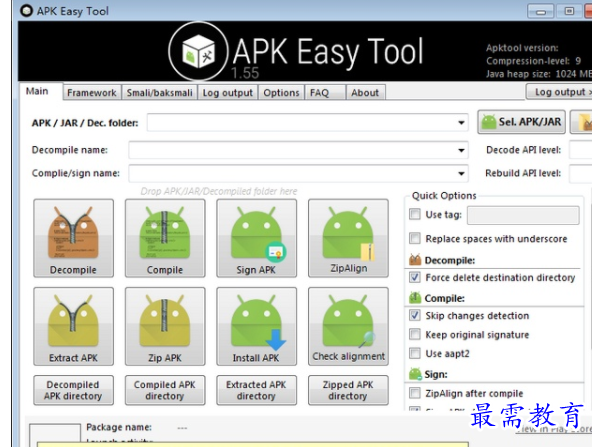Click the Compile android icon button
The width and height of the screenshot is (592, 447).
(165, 238)
